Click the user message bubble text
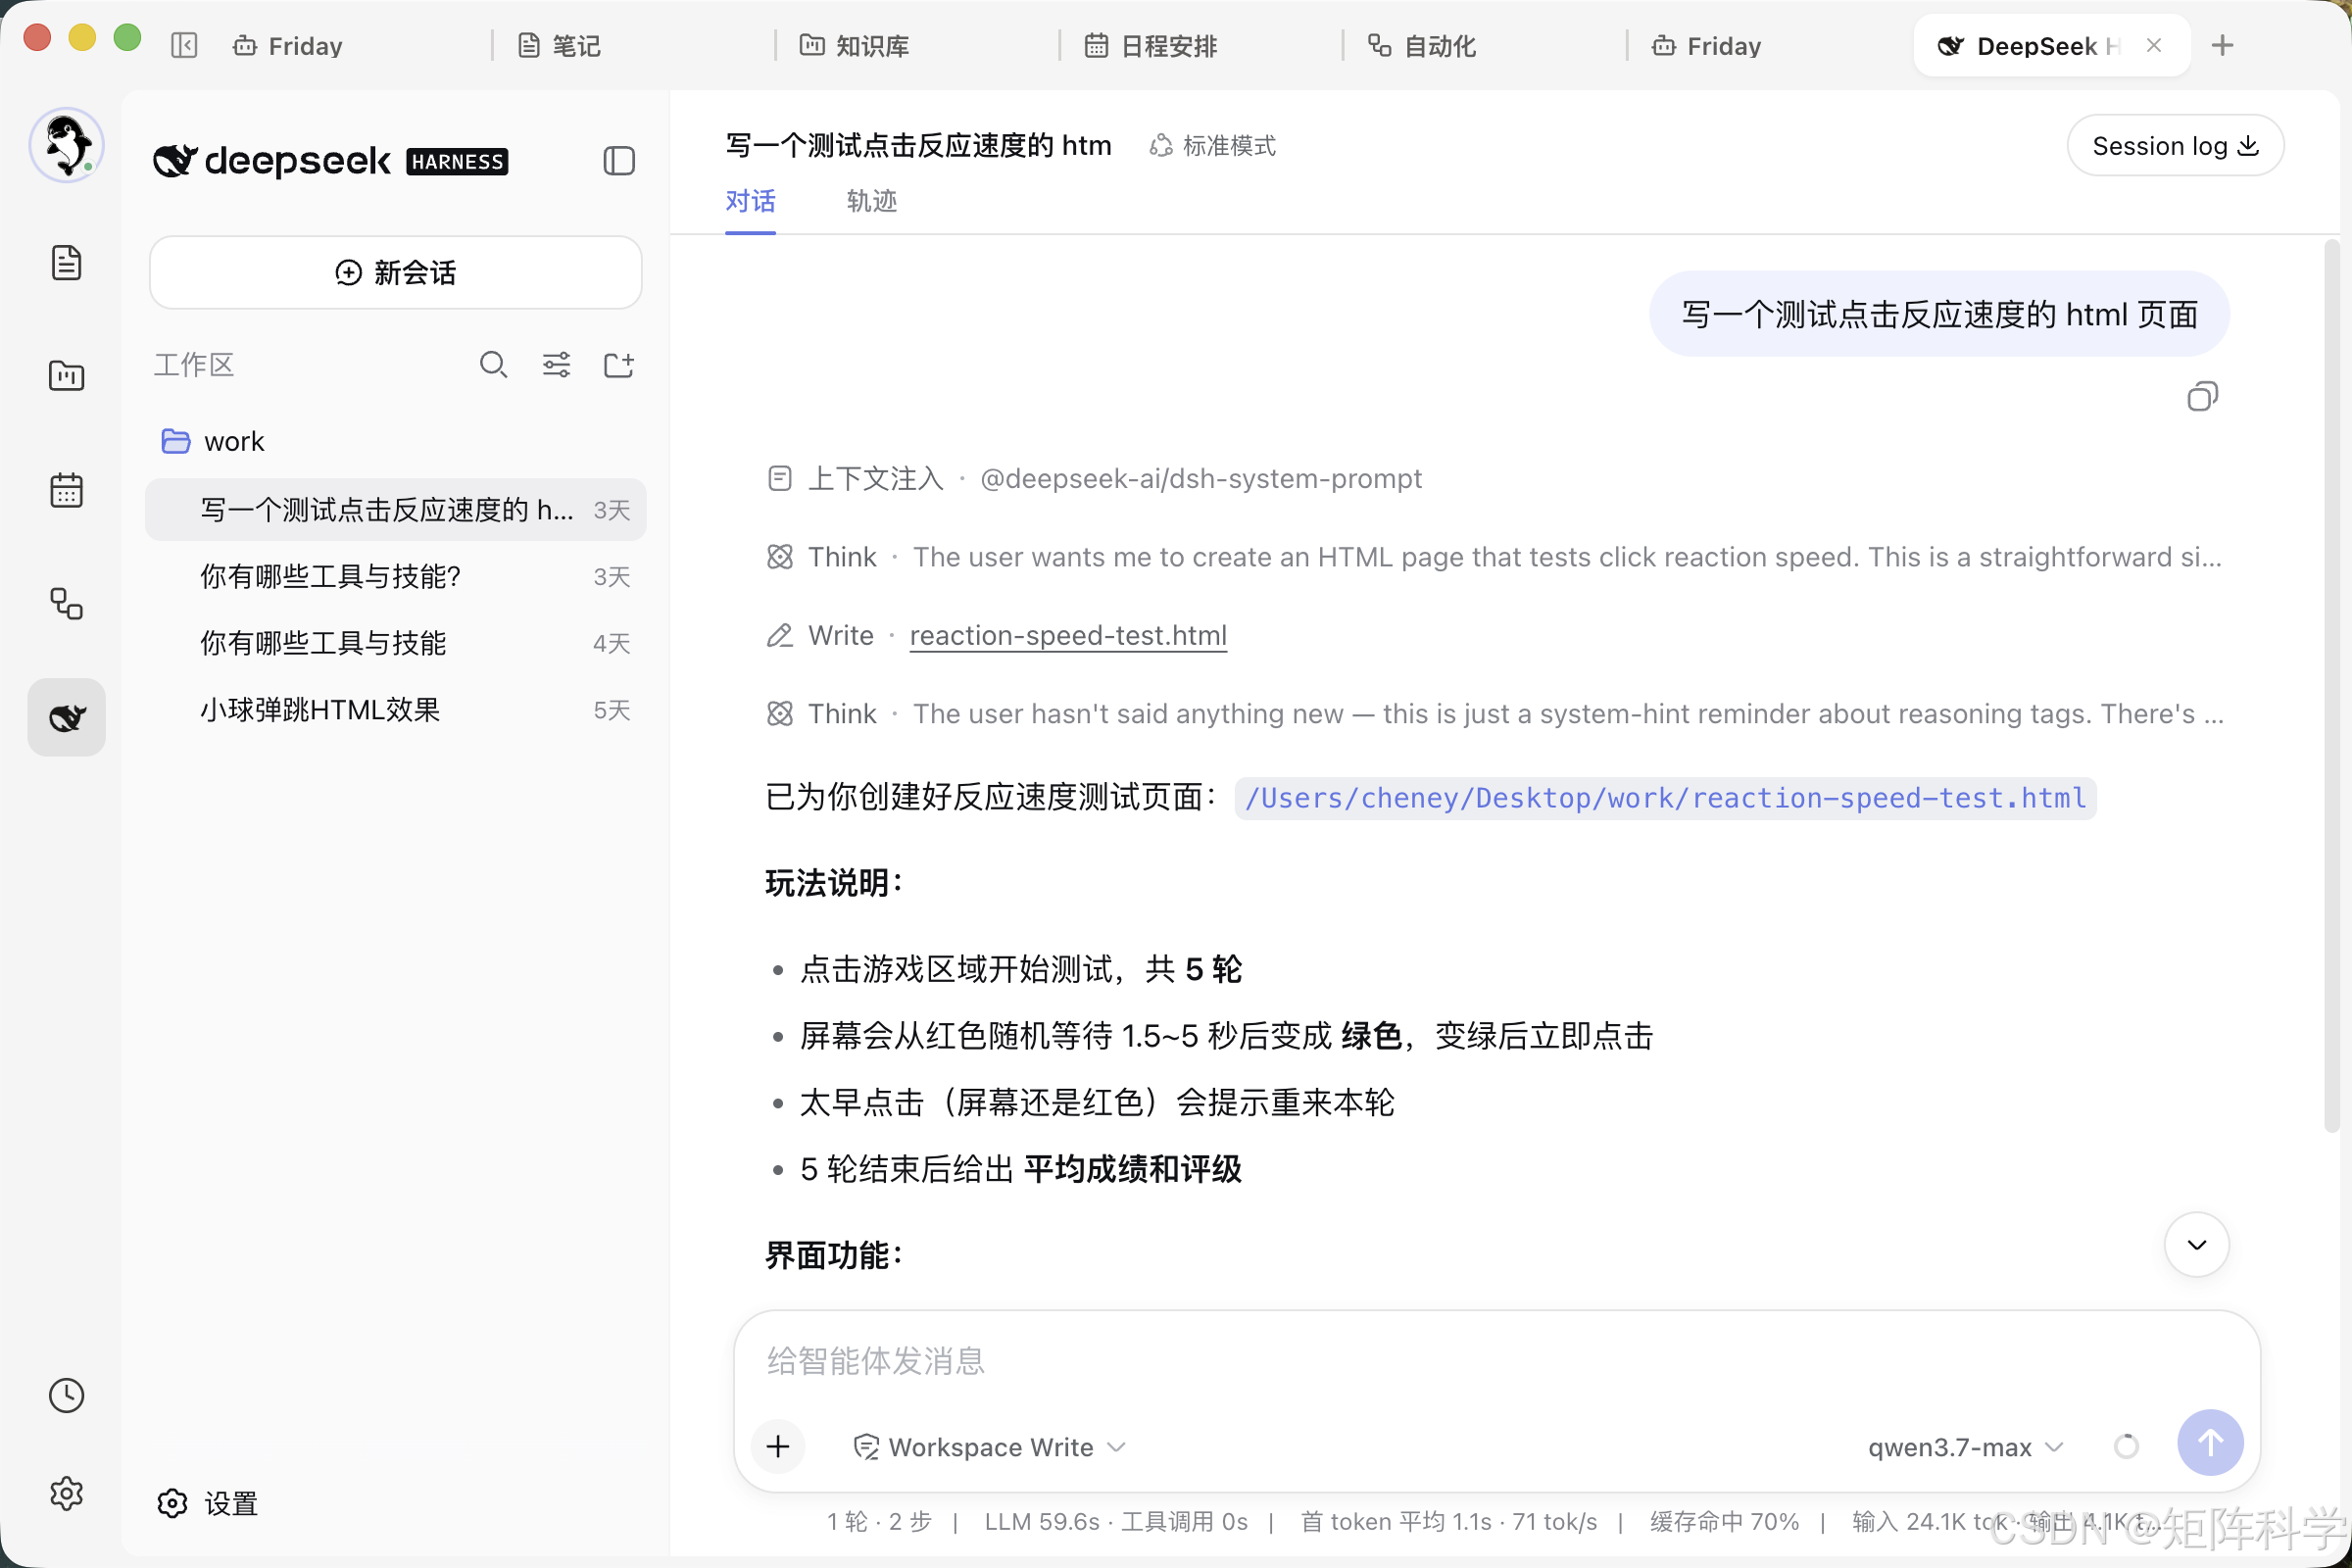2352x1568 pixels. click(x=1938, y=314)
